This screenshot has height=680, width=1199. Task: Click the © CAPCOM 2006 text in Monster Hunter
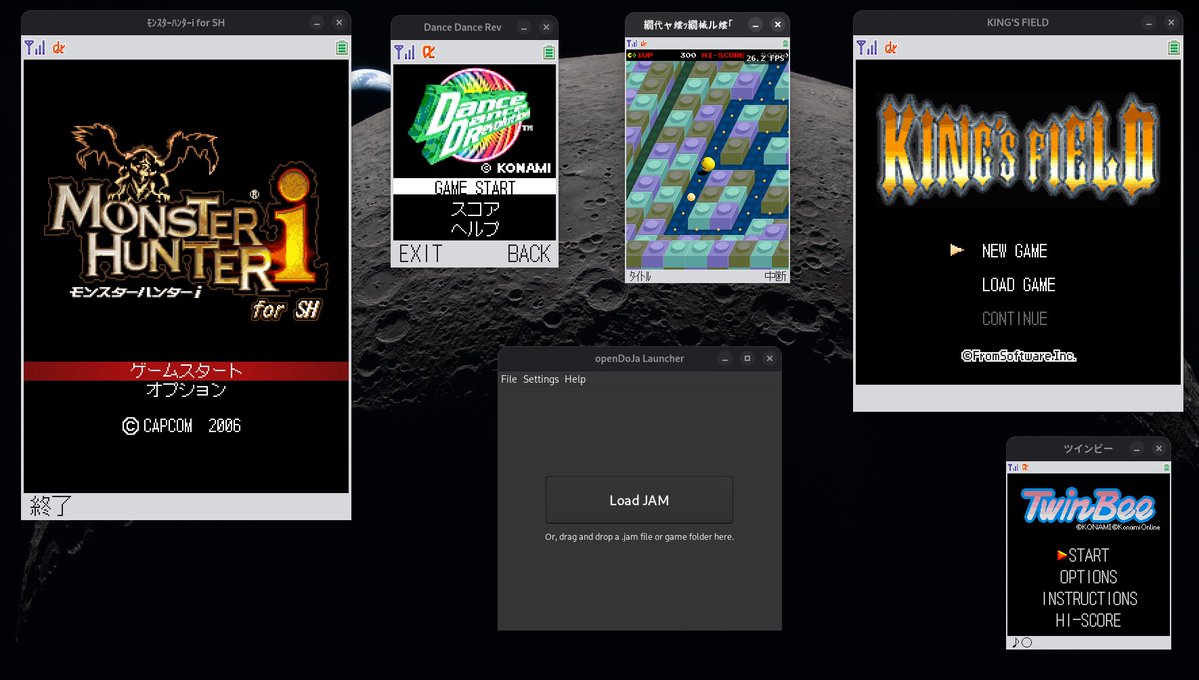182,426
